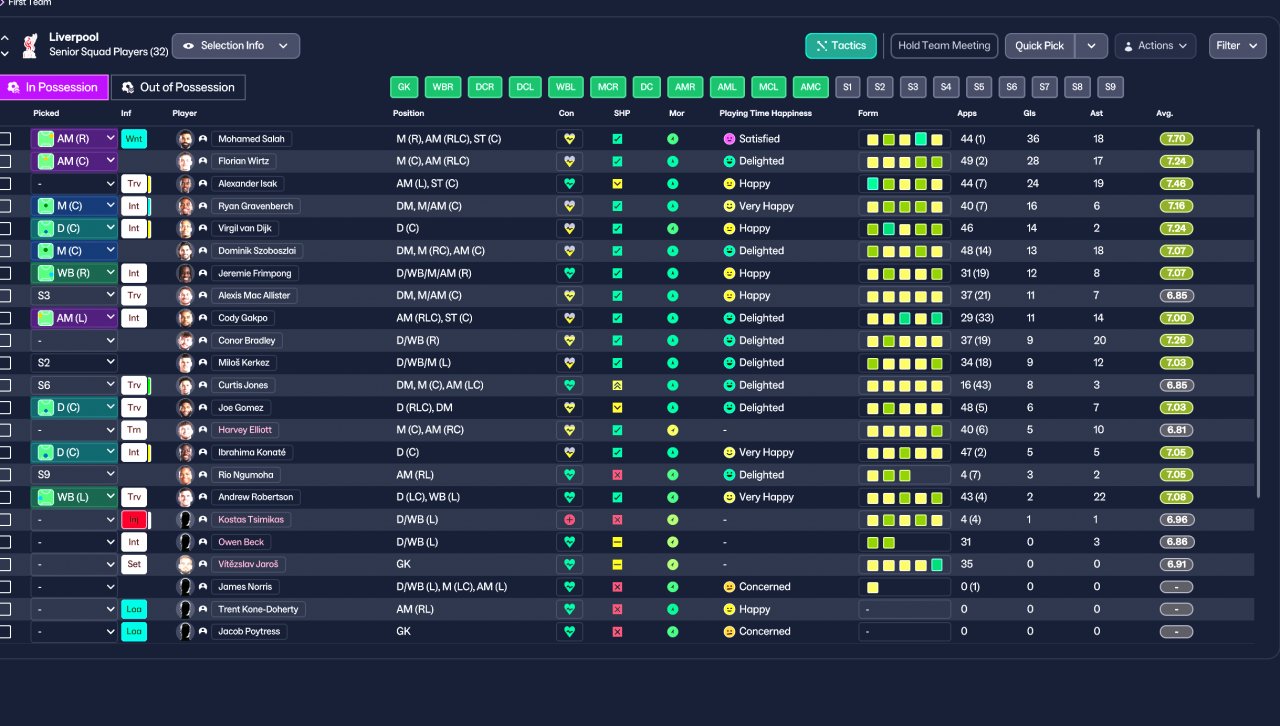Open Curtis Jones's S6 picked dropdown

[75, 385]
